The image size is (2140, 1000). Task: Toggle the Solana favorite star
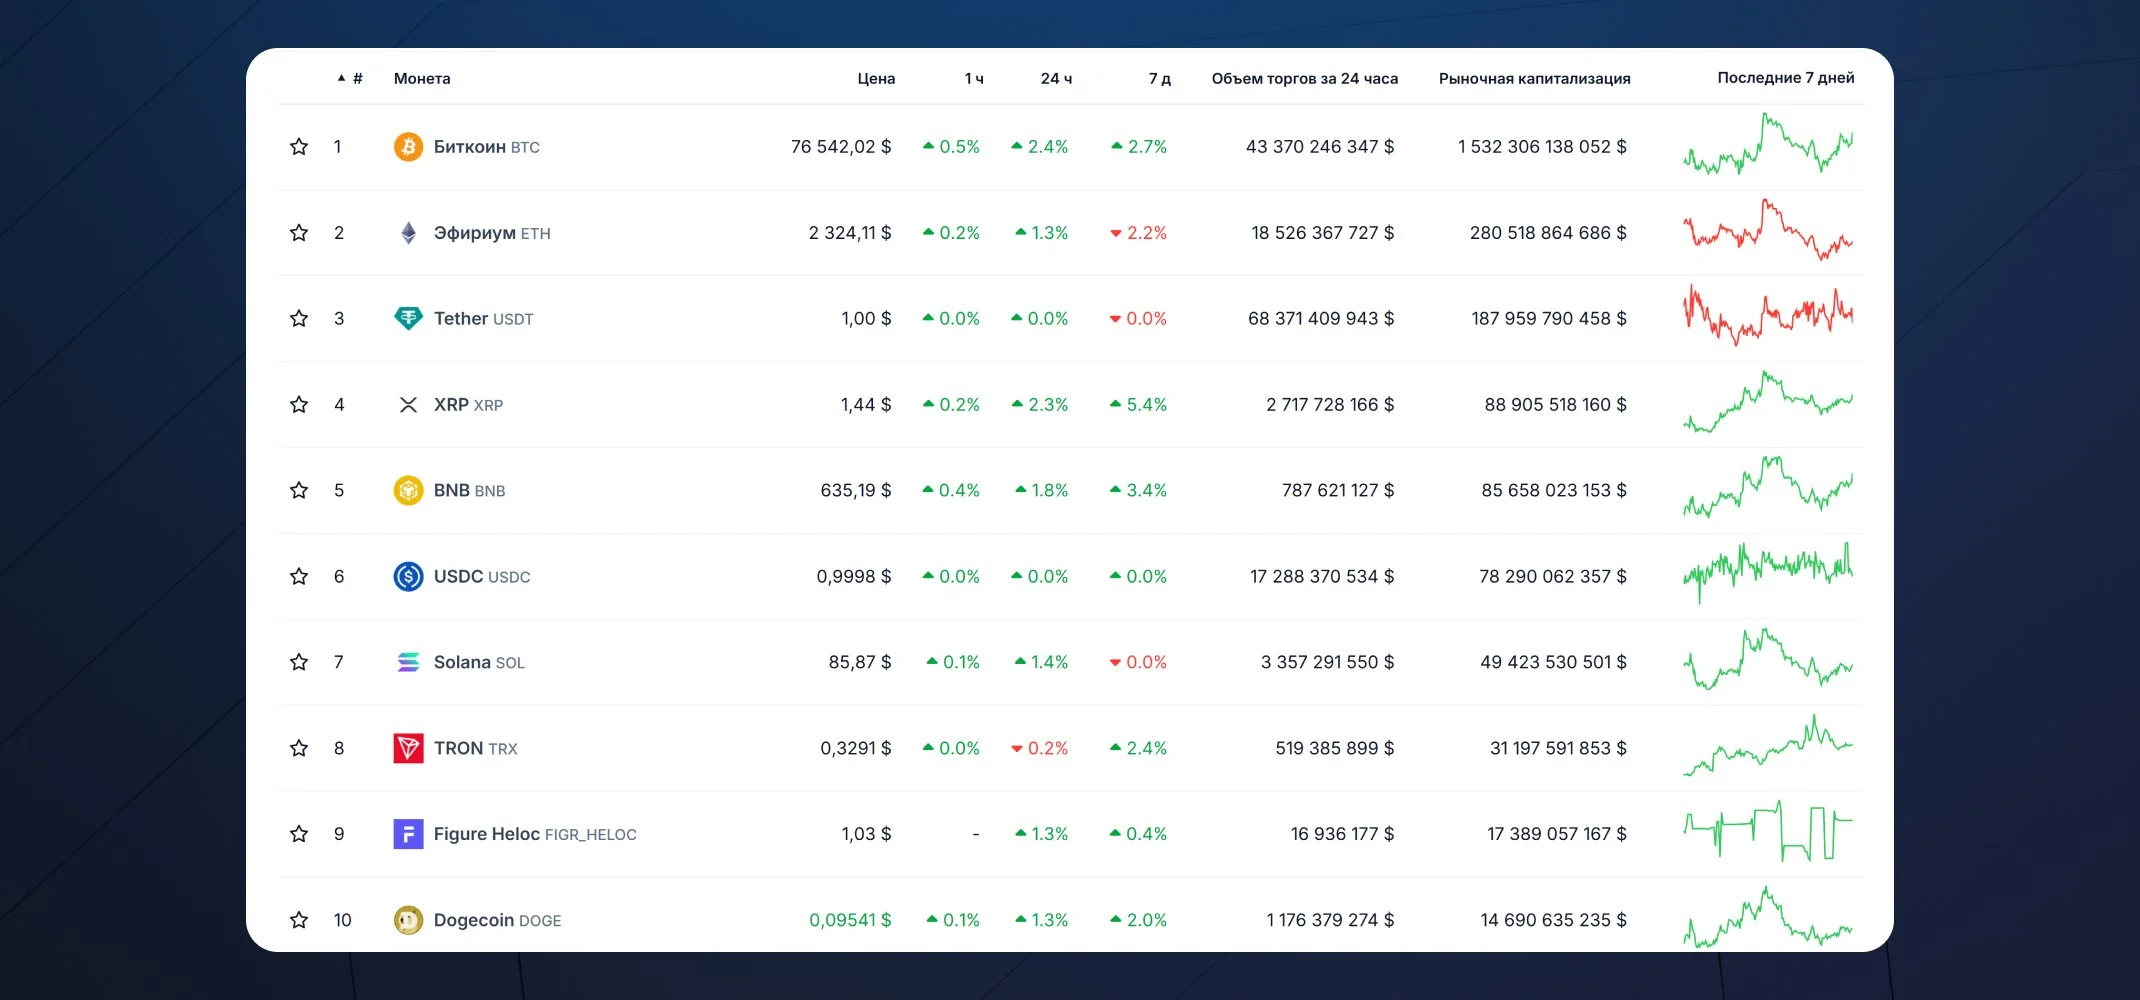[x=299, y=662]
